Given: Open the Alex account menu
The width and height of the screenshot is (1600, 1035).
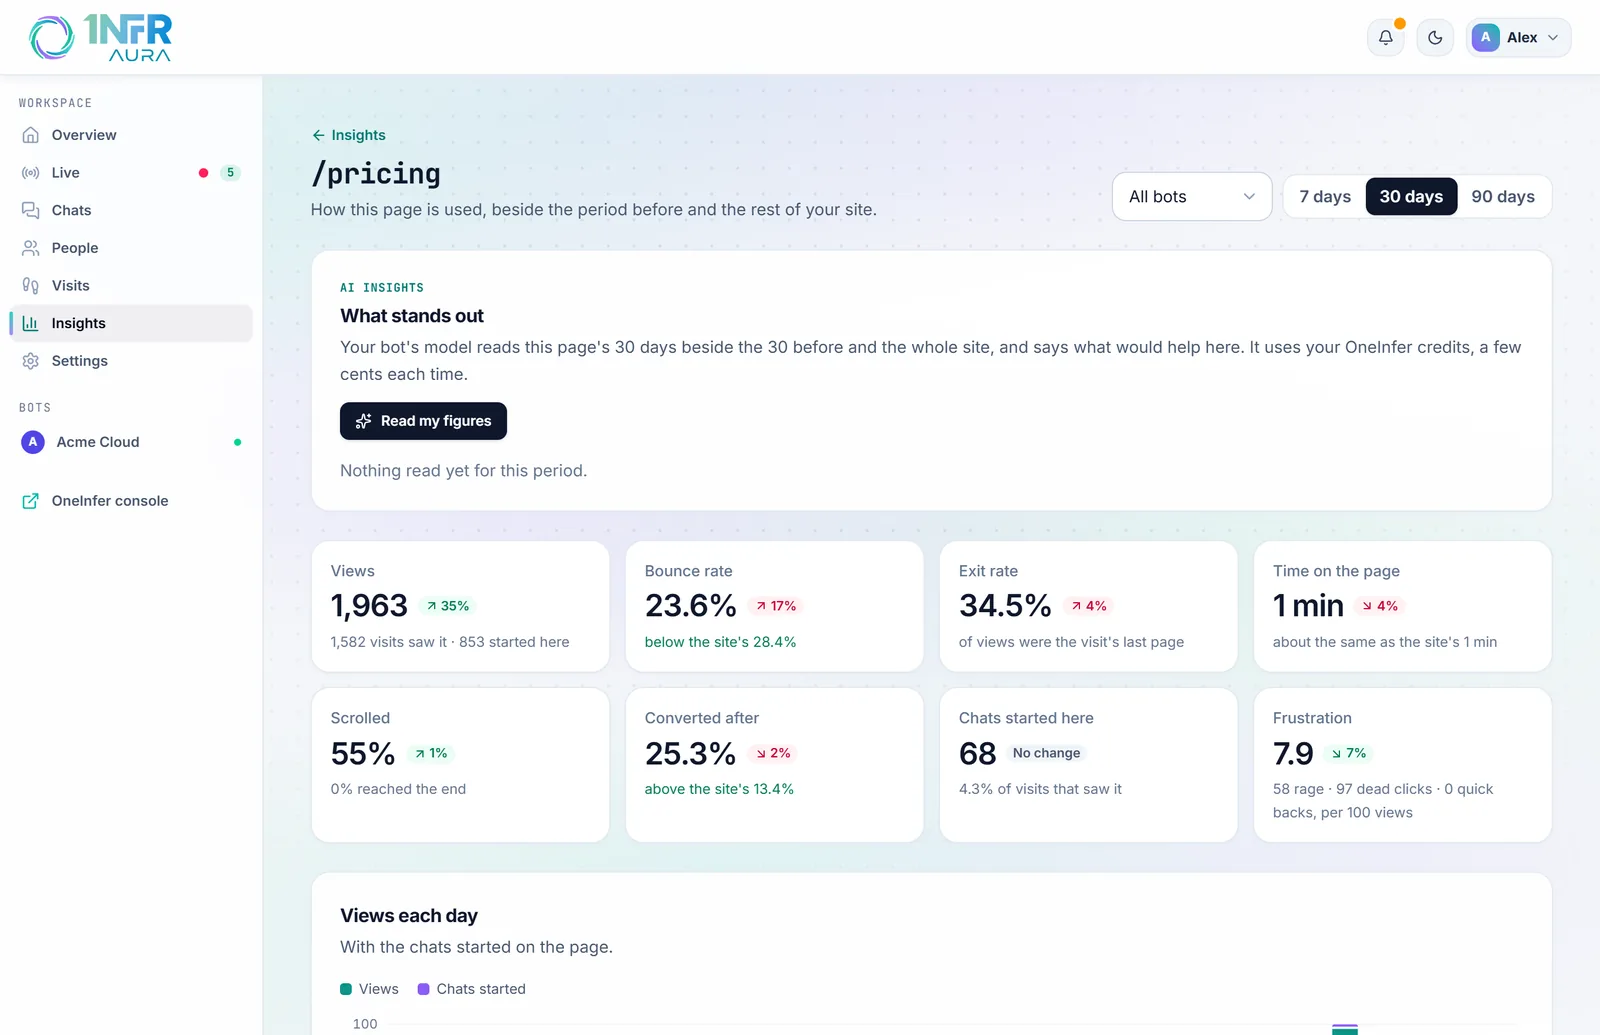Looking at the screenshot, I should click(x=1518, y=37).
